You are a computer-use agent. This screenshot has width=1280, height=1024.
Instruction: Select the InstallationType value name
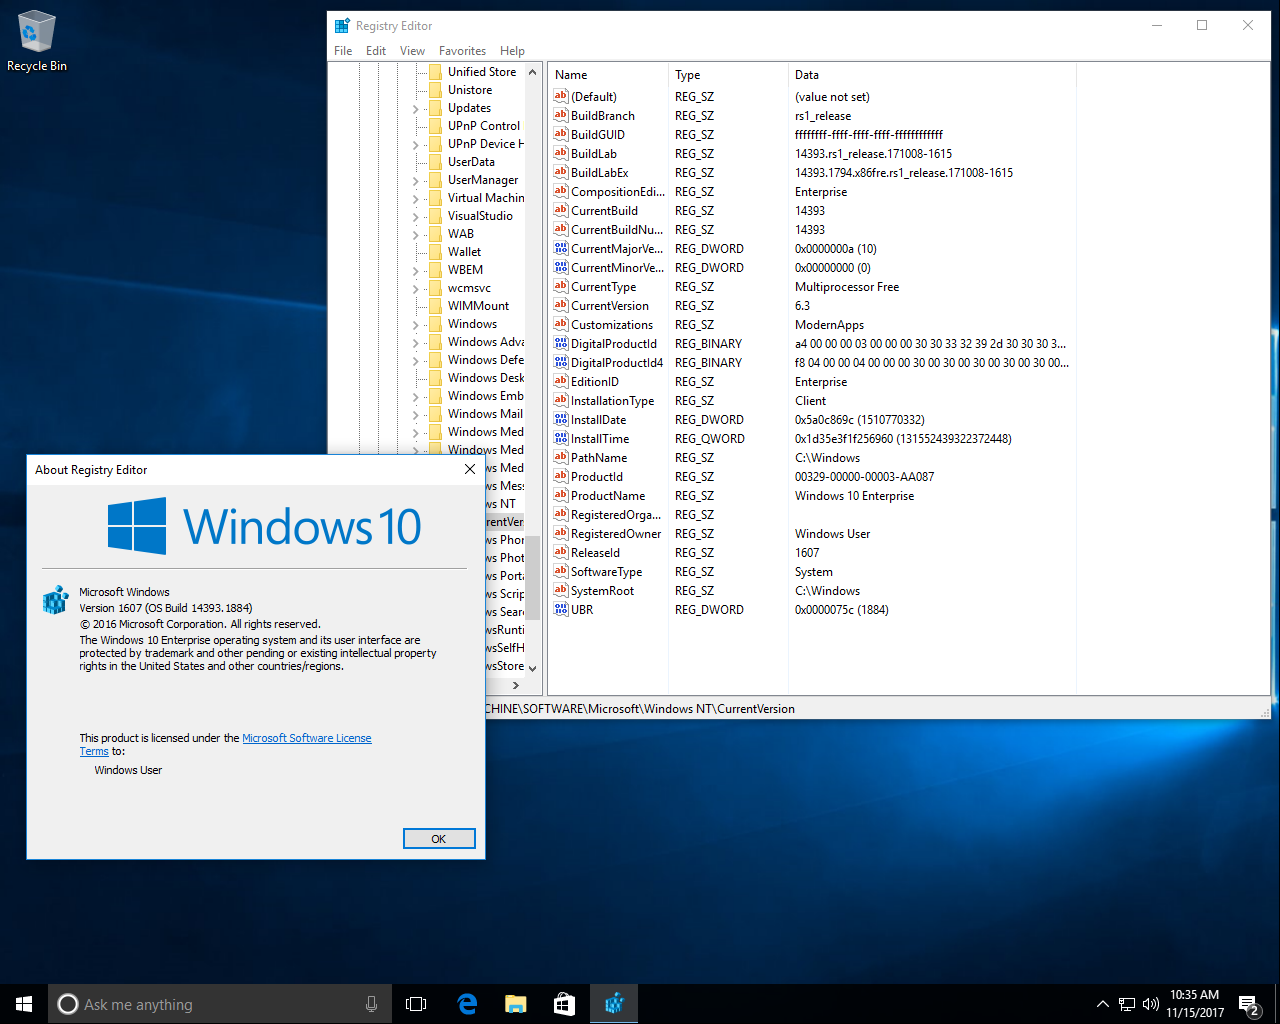coord(612,400)
